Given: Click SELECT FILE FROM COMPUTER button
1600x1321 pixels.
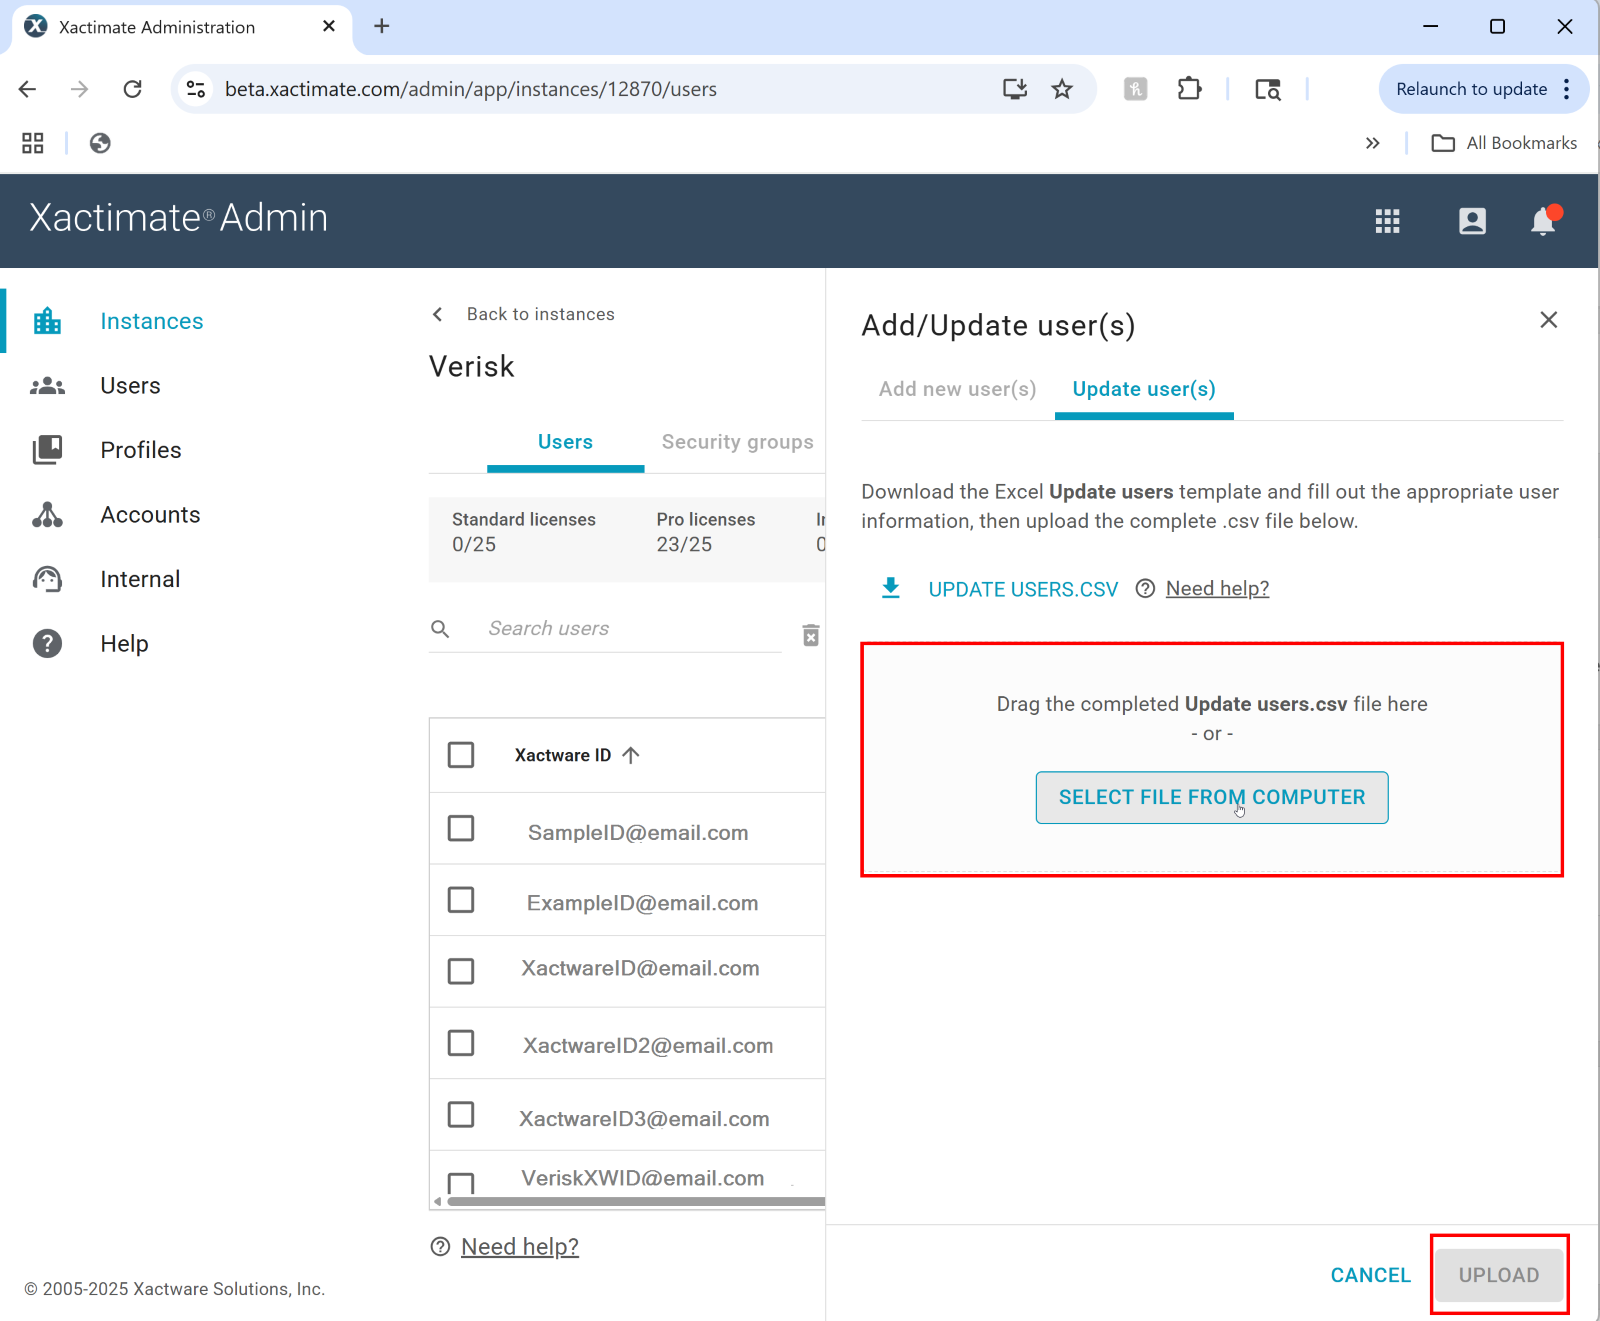Looking at the screenshot, I should [x=1212, y=797].
